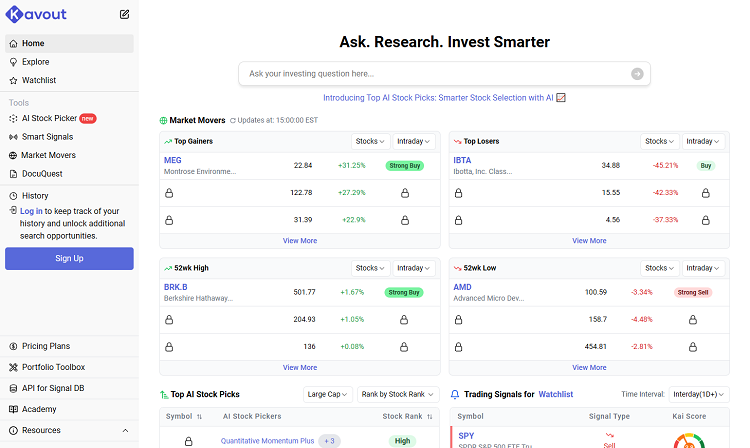Open Stocks dropdown in 52wk High
This screenshot has height=448, width=750.
(370, 268)
